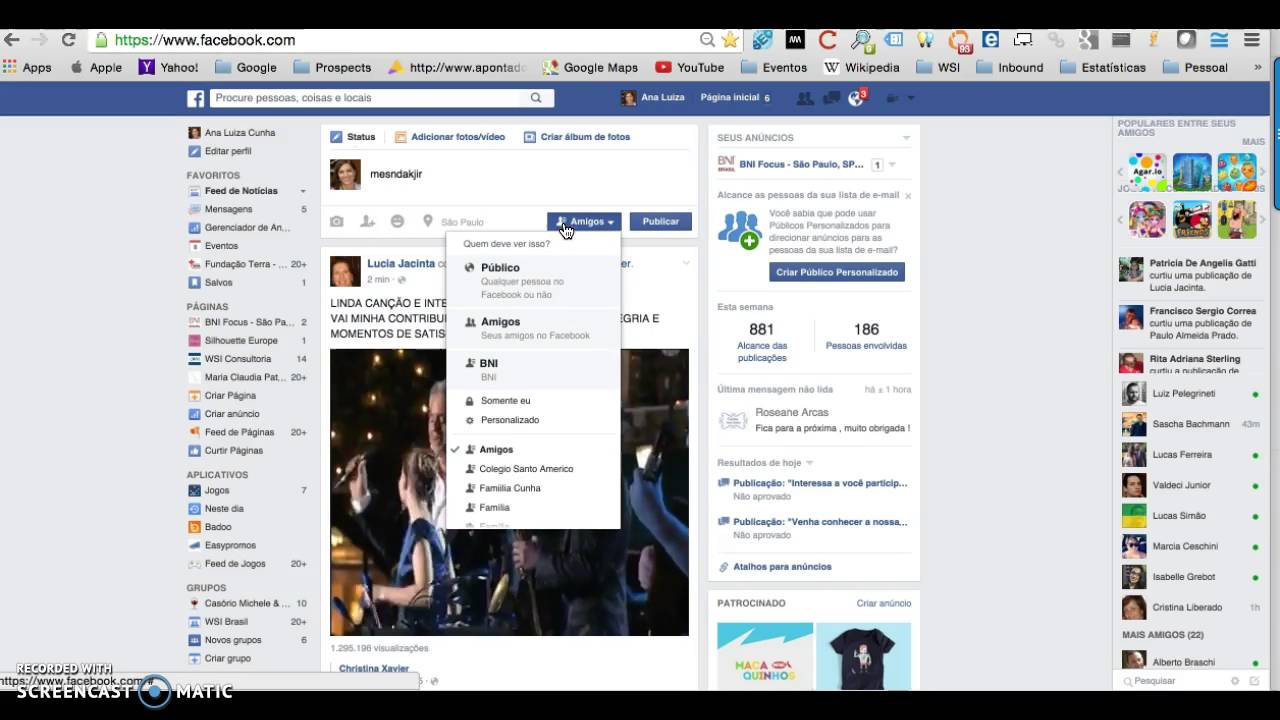Click the browser address bar URL
The height and width of the screenshot is (720, 1280).
pyautogui.click(x=205, y=40)
